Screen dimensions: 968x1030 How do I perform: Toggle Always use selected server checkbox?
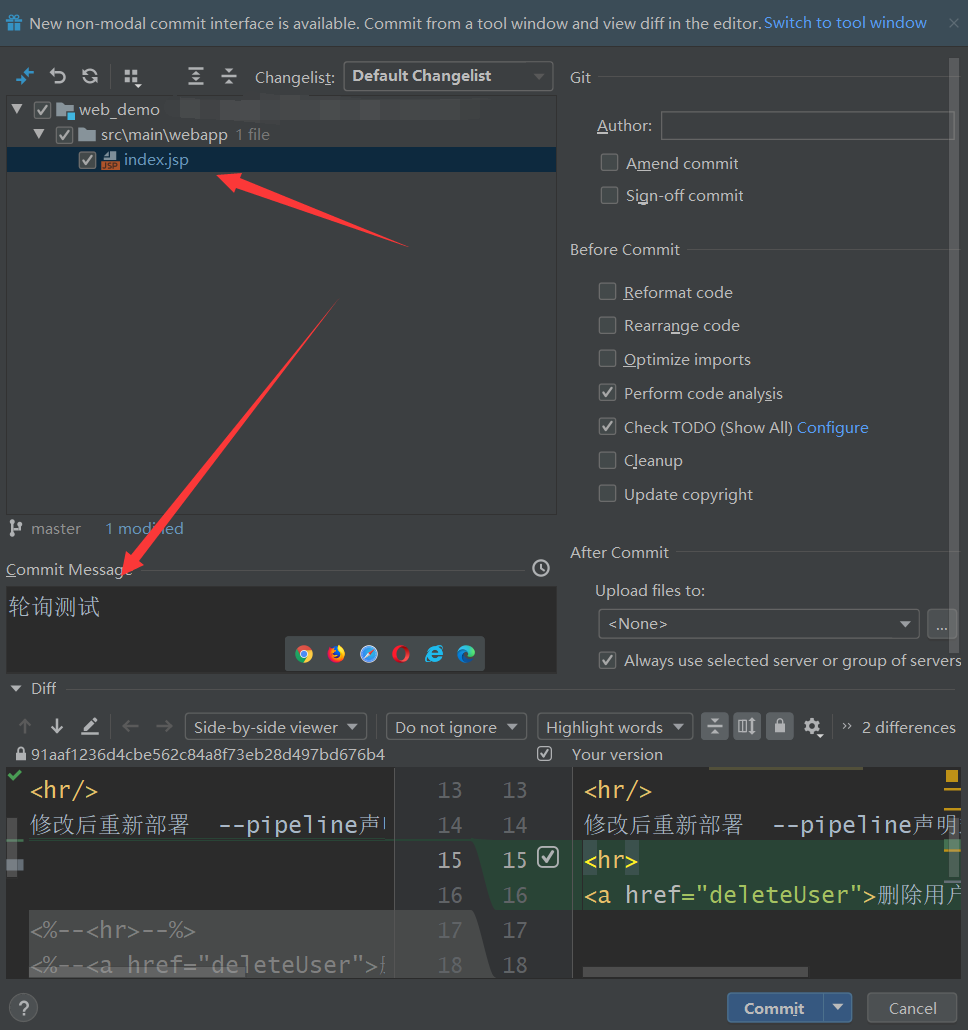click(x=607, y=660)
